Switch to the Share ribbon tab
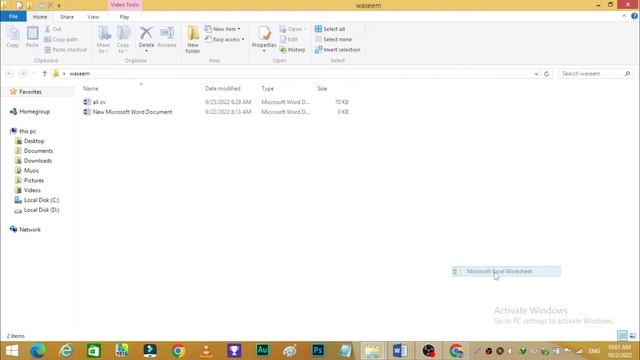The image size is (640, 360). click(67, 17)
